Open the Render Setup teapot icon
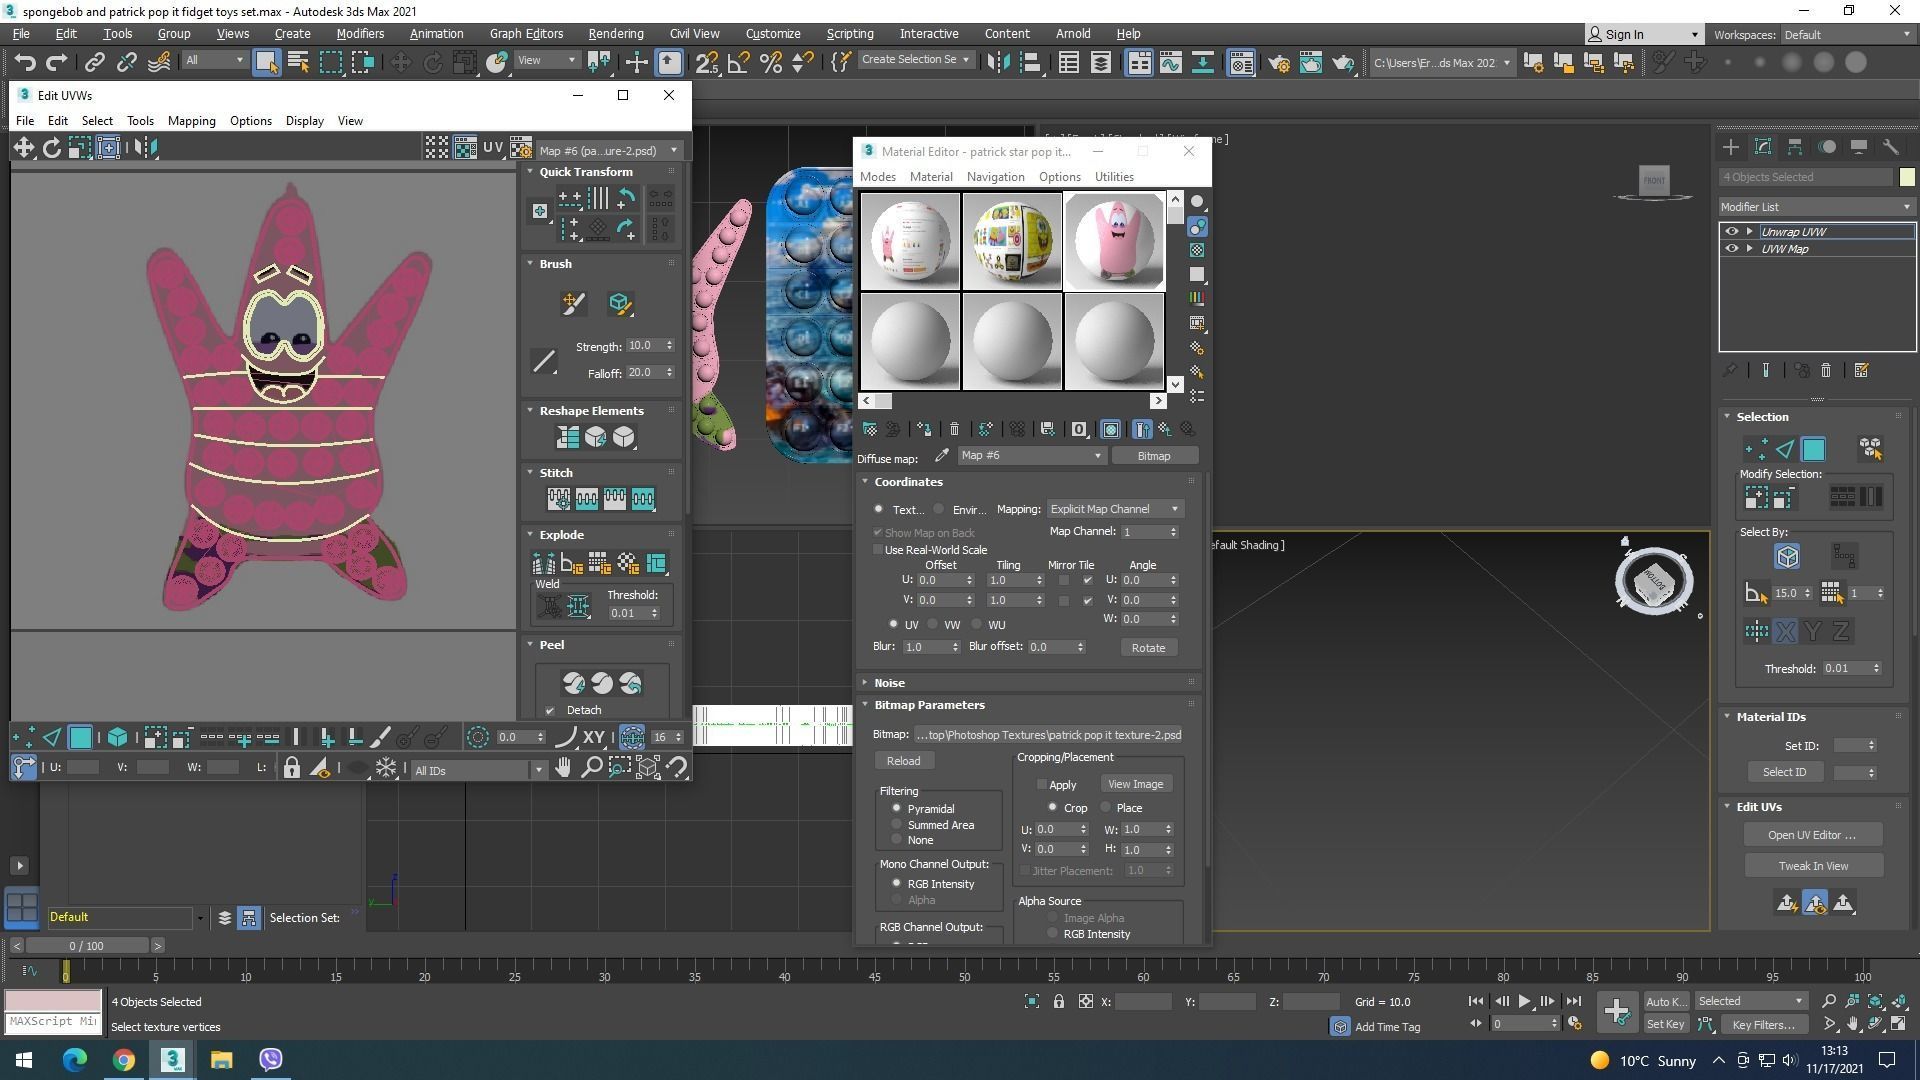1920x1080 pixels. (1279, 63)
